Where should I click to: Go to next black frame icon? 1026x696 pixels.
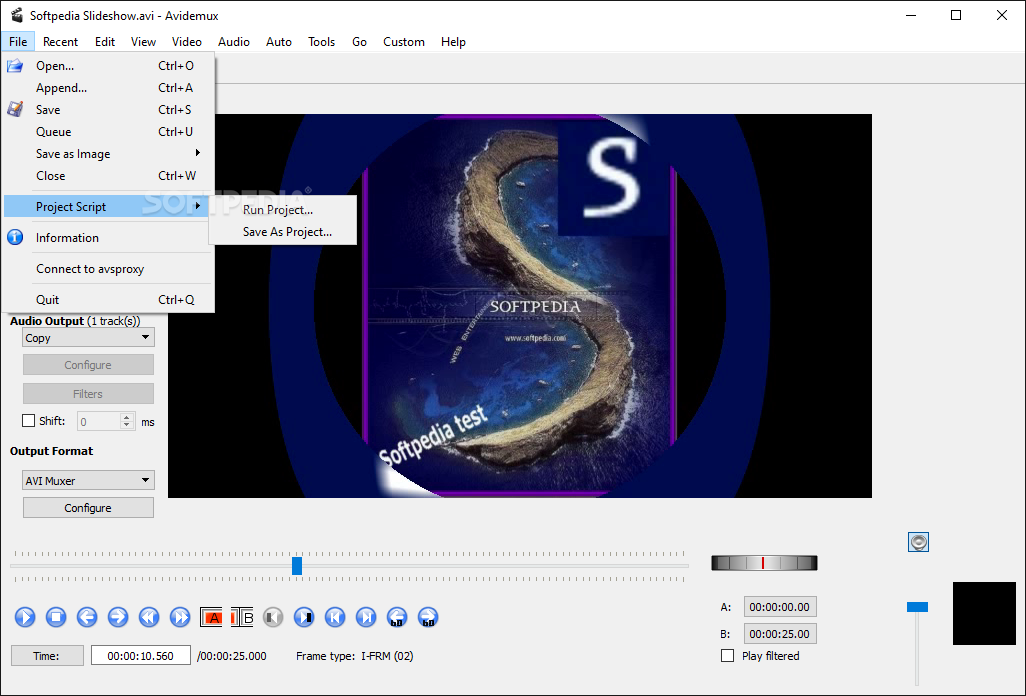click(304, 617)
